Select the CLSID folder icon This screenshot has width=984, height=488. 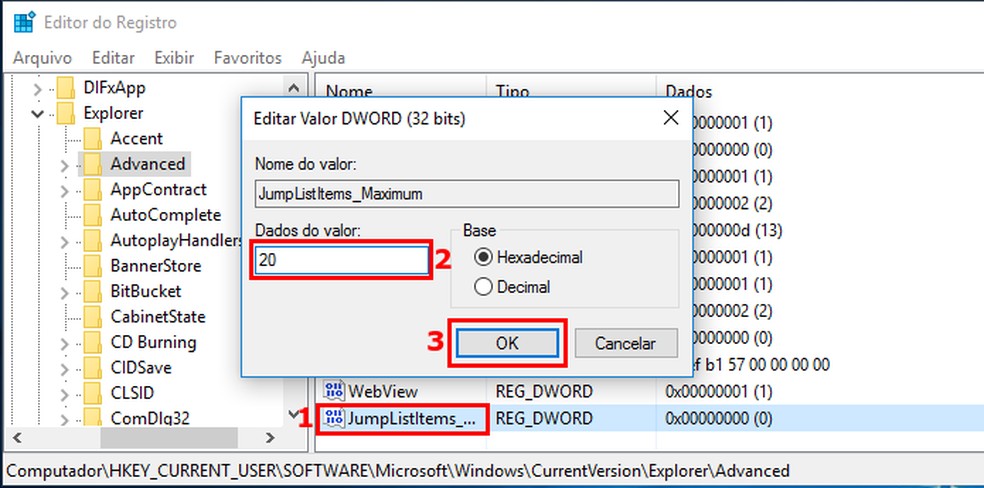click(92, 393)
